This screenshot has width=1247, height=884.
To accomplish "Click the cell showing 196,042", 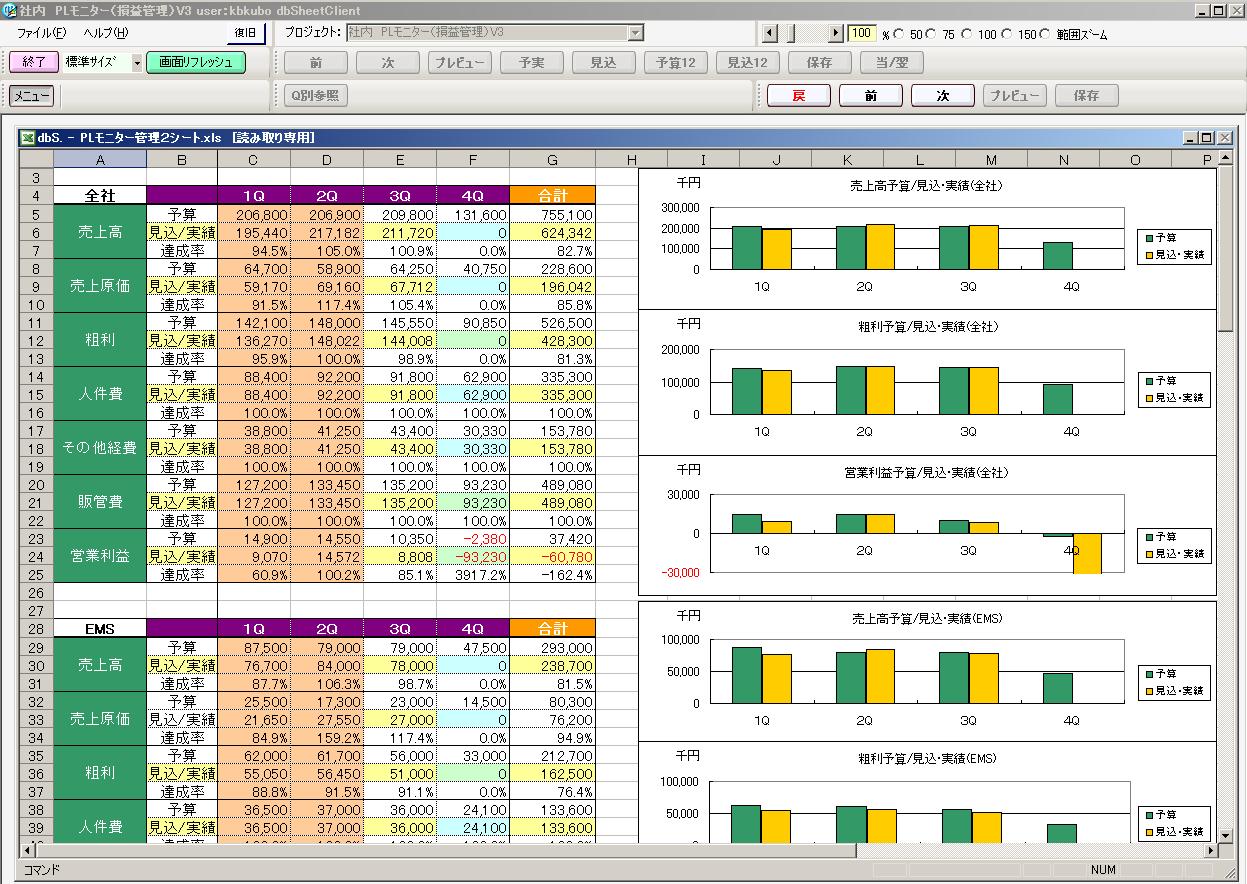I will tap(553, 286).
